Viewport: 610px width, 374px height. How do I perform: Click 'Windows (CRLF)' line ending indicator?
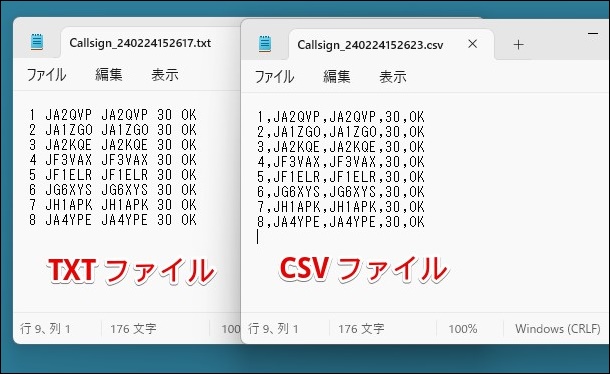pos(557,329)
